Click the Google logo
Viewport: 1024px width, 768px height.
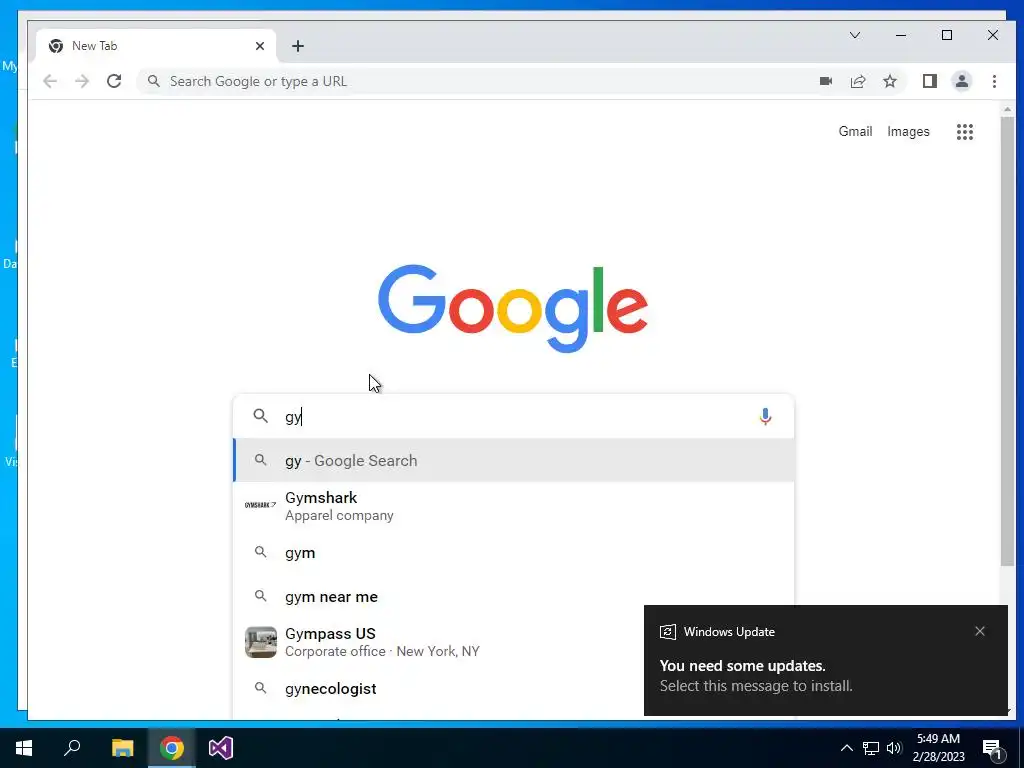(513, 308)
